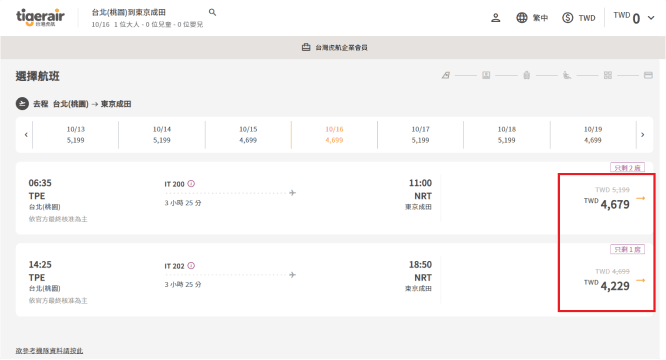Screen dimensions: 666x360
Task: Click the globe language icon
Action: tap(522, 18)
